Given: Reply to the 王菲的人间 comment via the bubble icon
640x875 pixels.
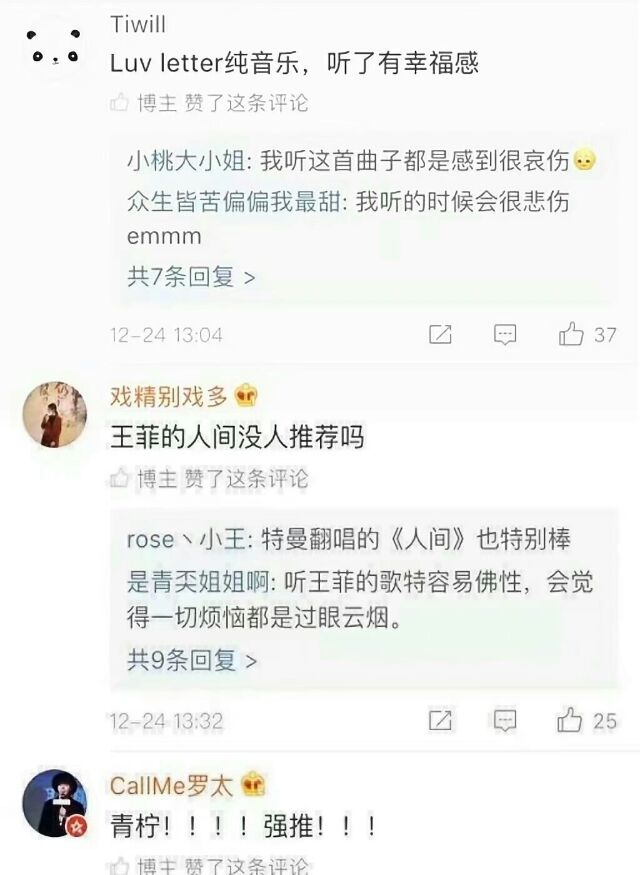Looking at the screenshot, I should click(505, 720).
